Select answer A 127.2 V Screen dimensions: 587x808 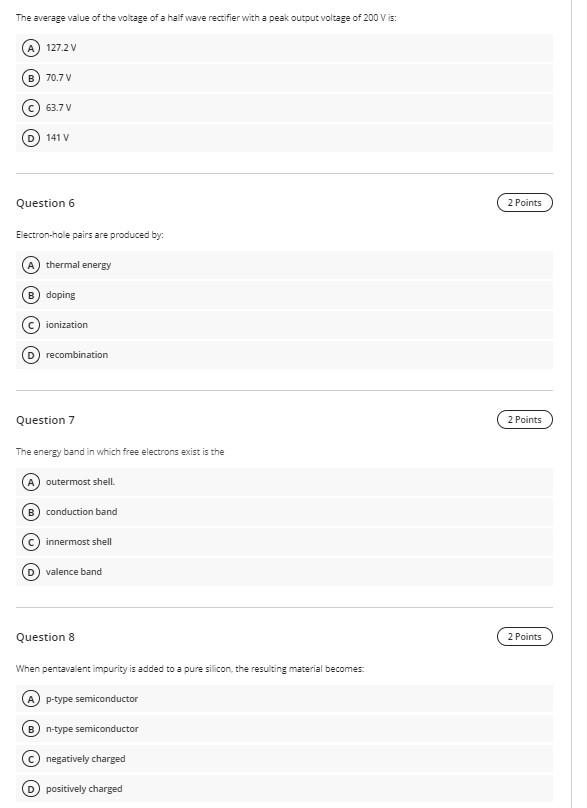pyautogui.click(x=284, y=48)
